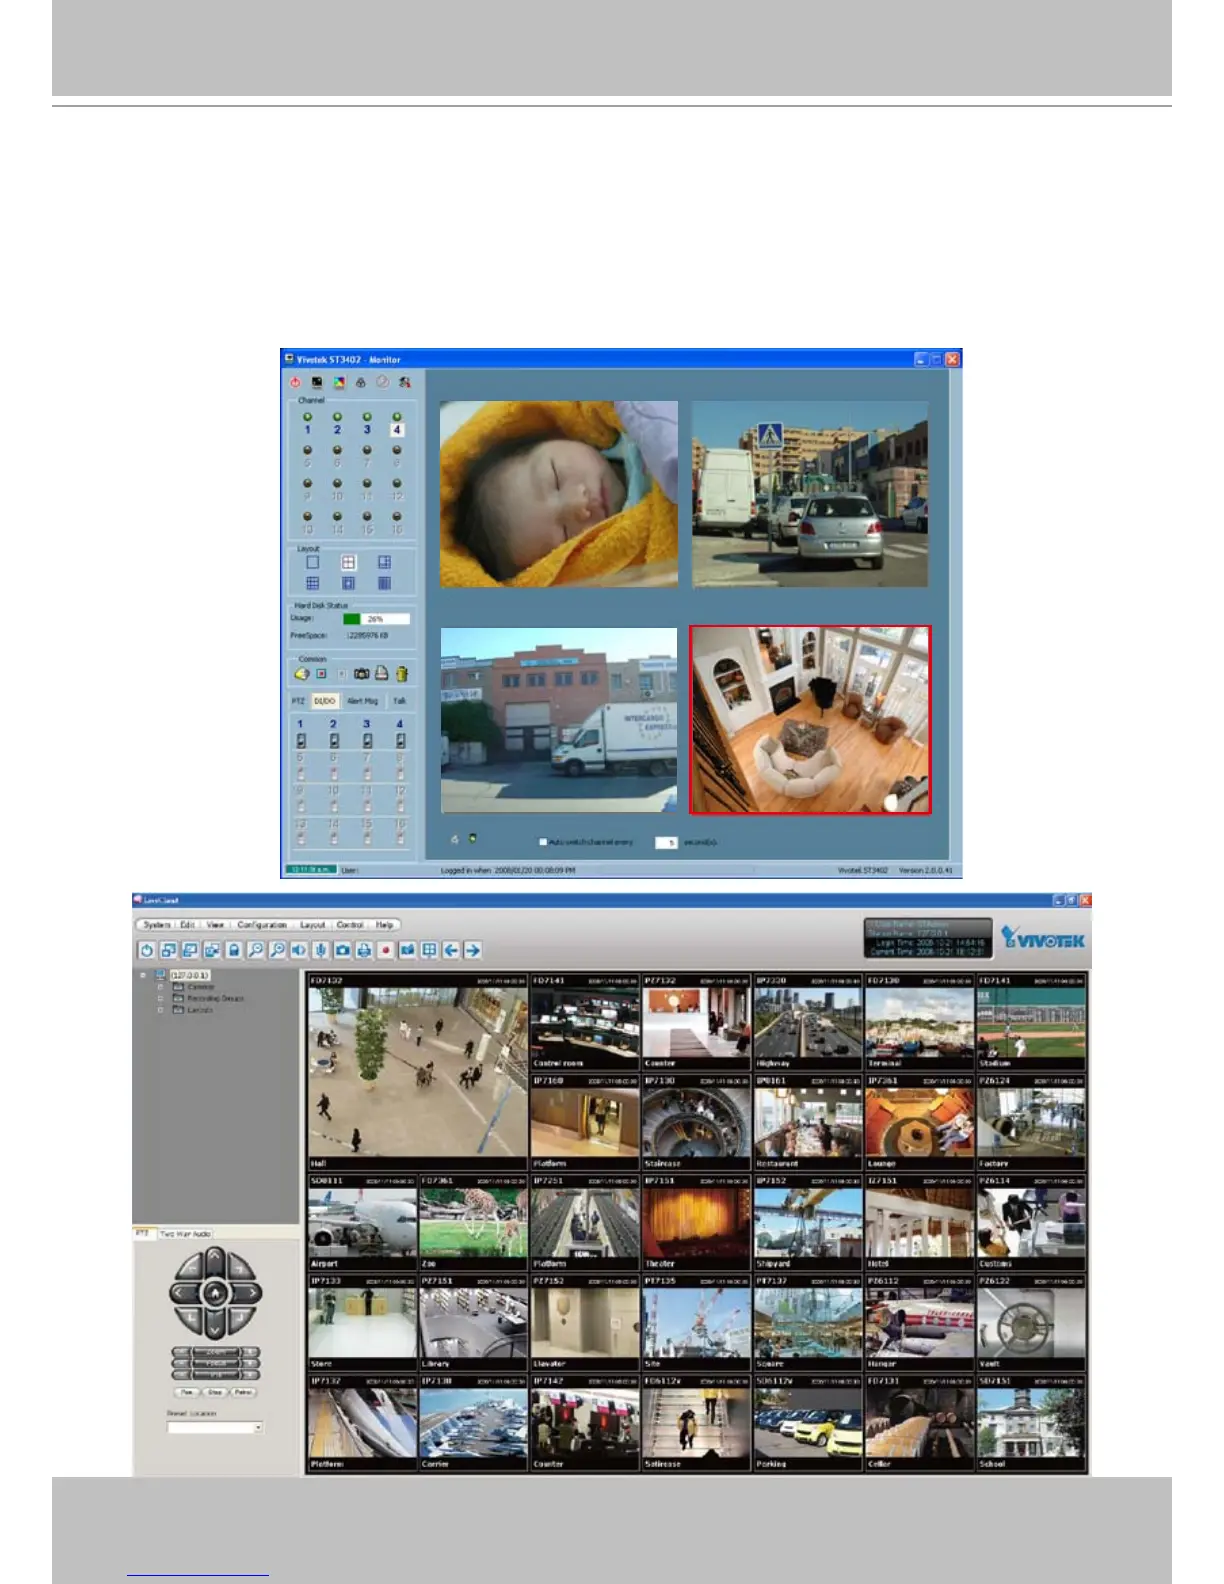Click the printer icon in Common section
This screenshot has width=1224, height=1584.
click(381, 674)
